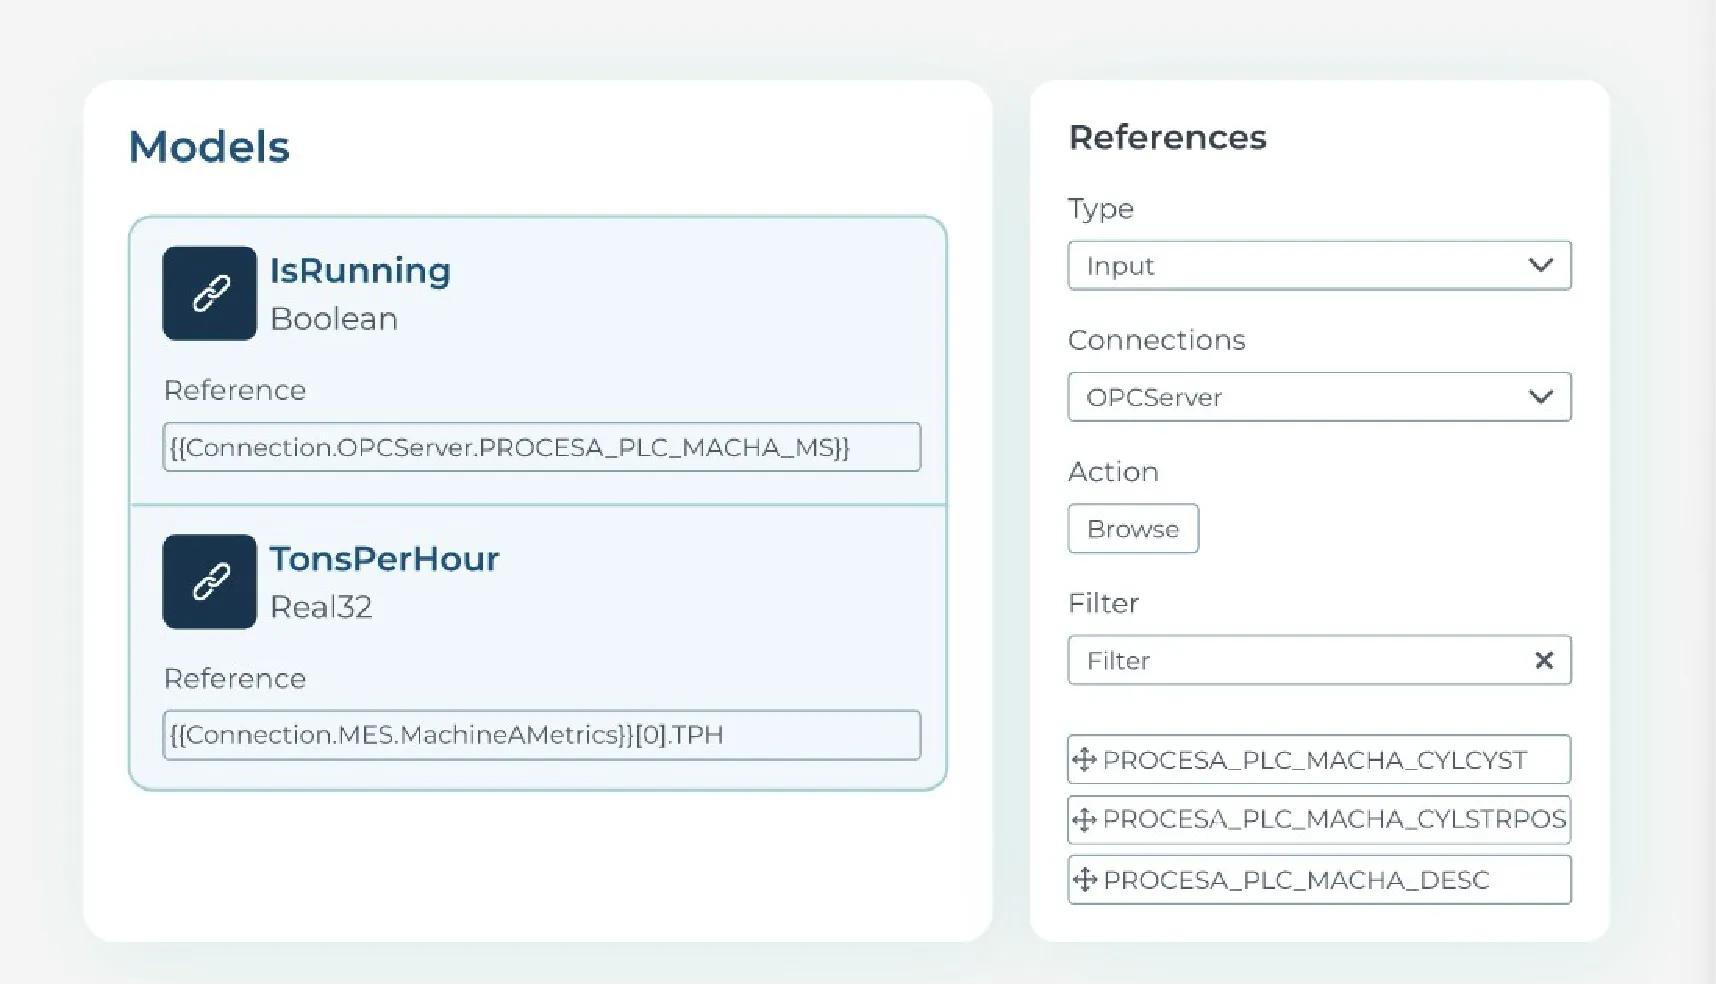Click the IsRunning Reference field
The image size is (1716, 985).
[541, 447]
